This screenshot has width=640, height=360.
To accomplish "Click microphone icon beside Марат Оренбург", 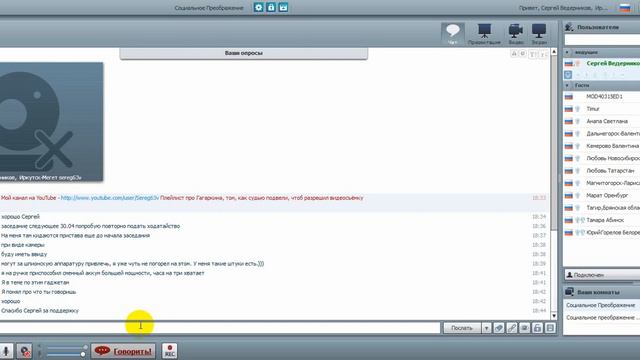I will 578,196.
